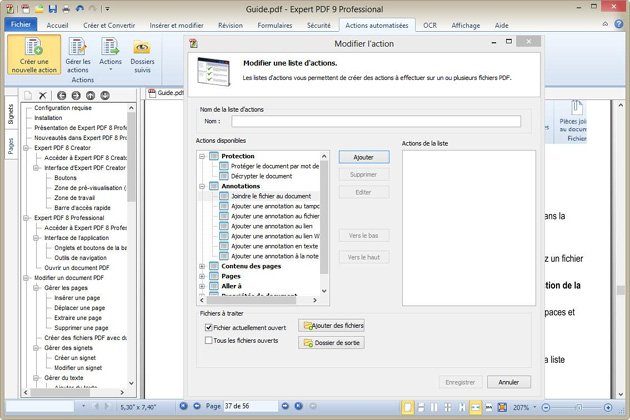This screenshot has width=630, height=420.
Task: Undo with the blue arrow icon
Action: click(x=80, y=8)
